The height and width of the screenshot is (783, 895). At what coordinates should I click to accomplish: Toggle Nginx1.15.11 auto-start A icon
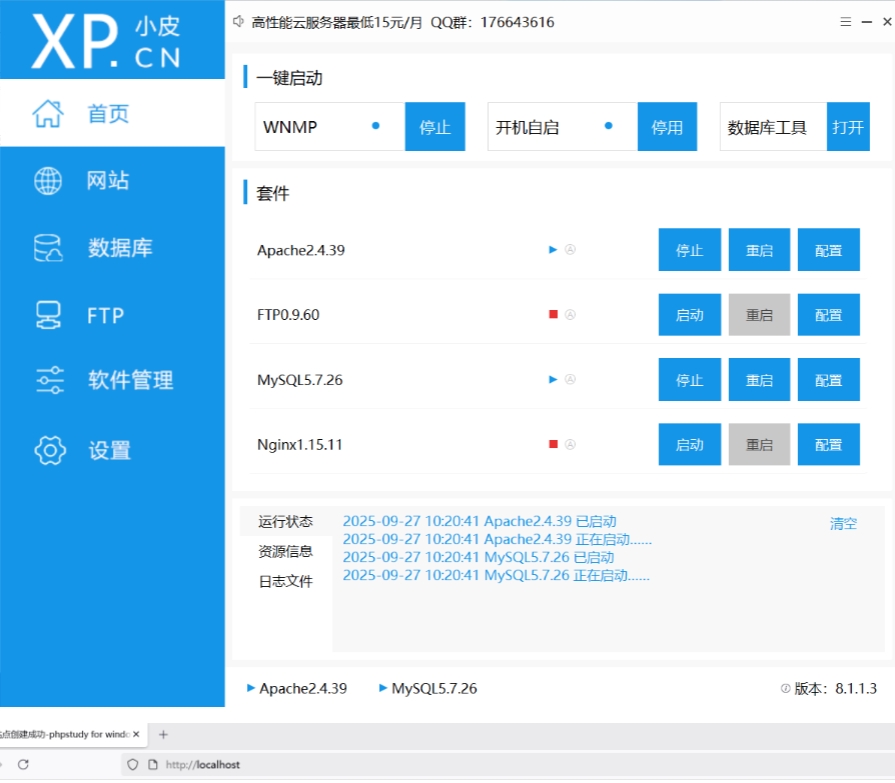tap(570, 444)
